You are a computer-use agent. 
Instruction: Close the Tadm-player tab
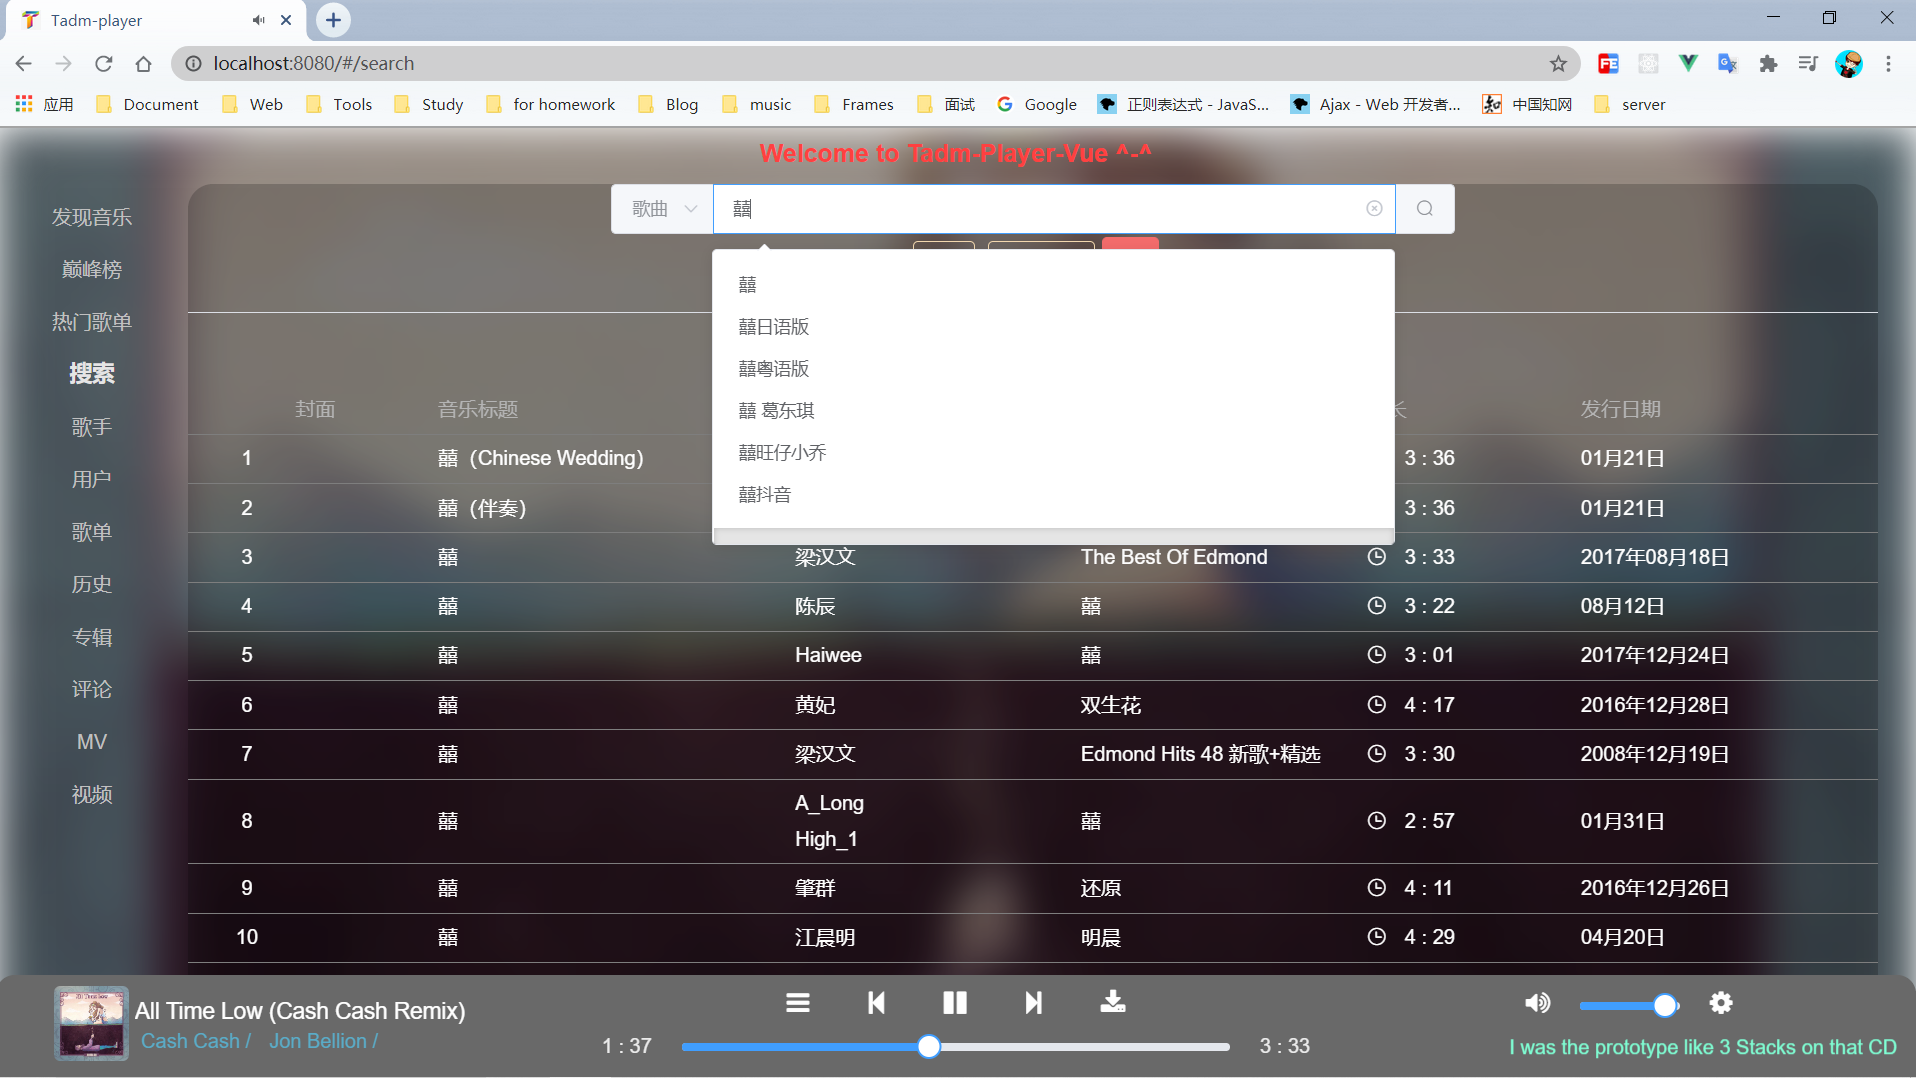pos(286,20)
